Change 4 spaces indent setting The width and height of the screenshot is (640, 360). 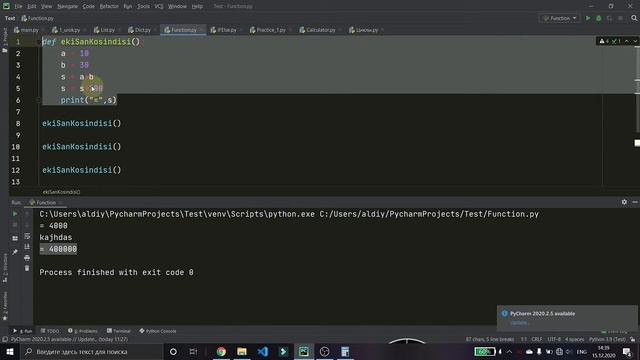click(574, 340)
